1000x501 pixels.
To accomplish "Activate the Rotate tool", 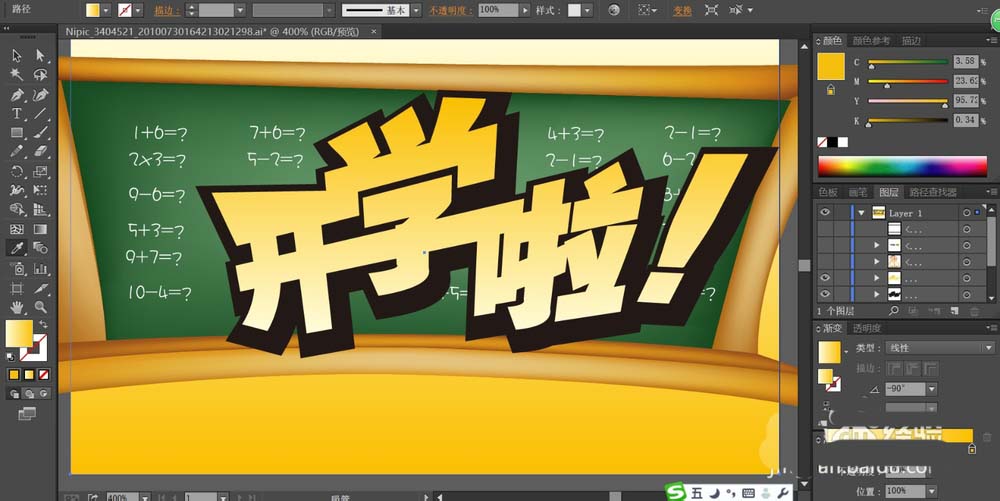I will pos(17,171).
